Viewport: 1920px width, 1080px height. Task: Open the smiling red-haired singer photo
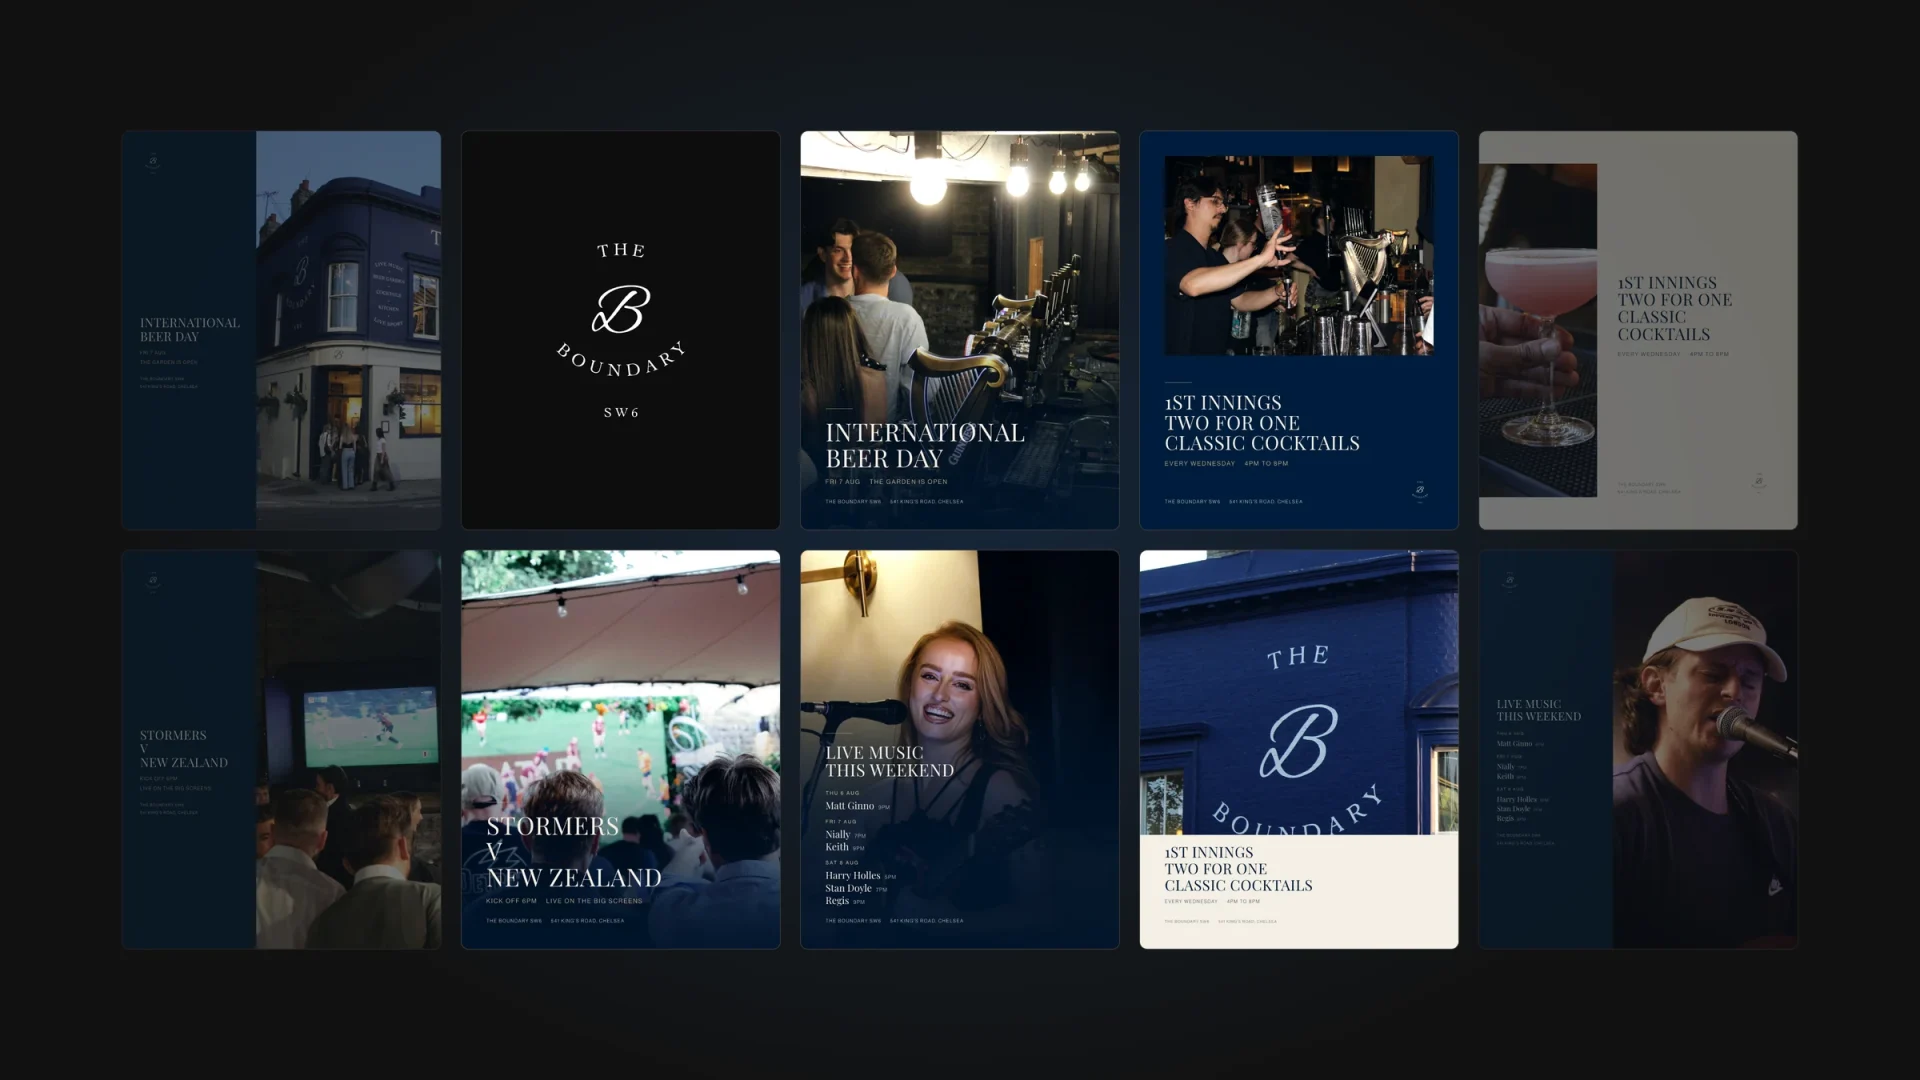pyautogui.click(x=959, y=749)
